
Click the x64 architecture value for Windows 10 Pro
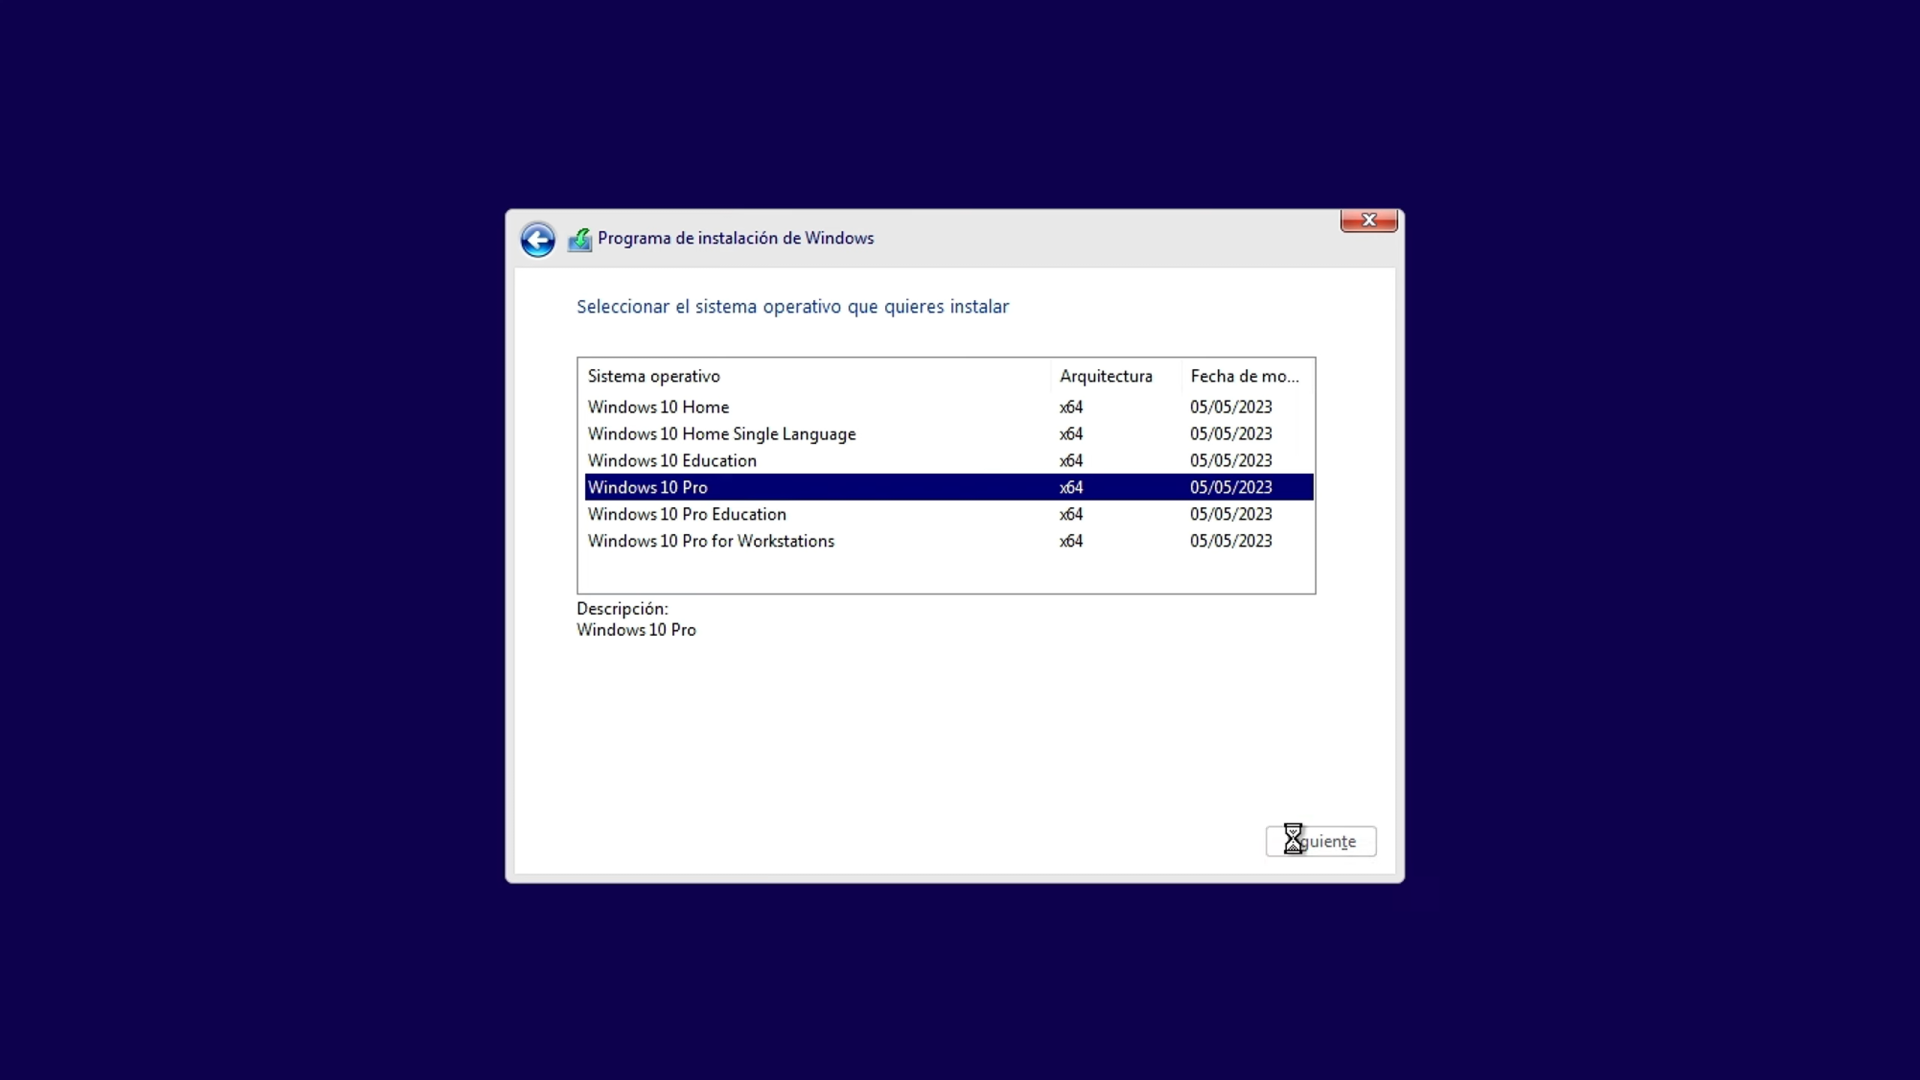[1070, 487]
